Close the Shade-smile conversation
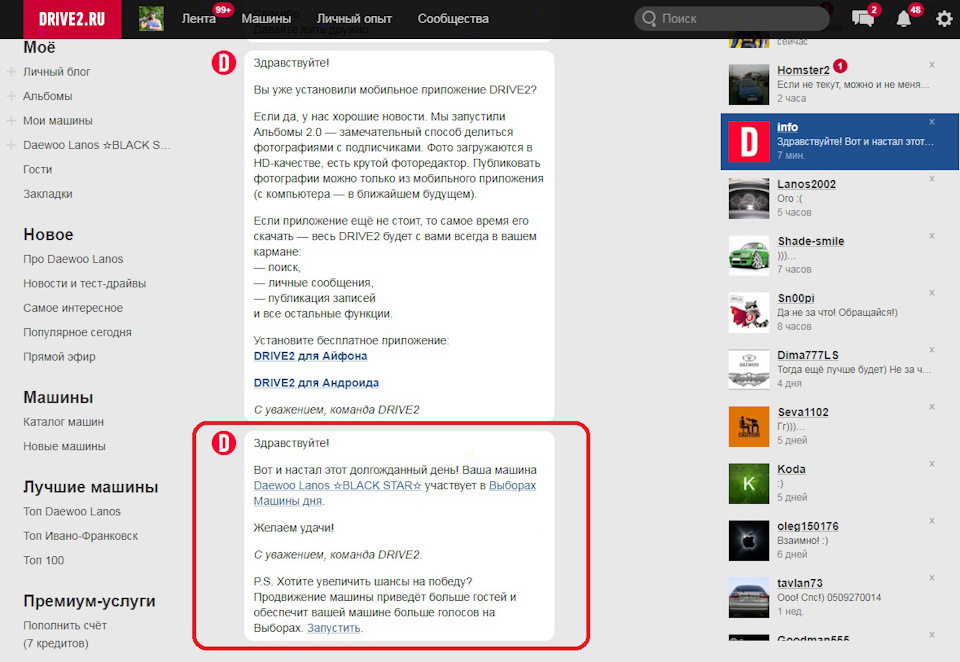 pos(932,236)
